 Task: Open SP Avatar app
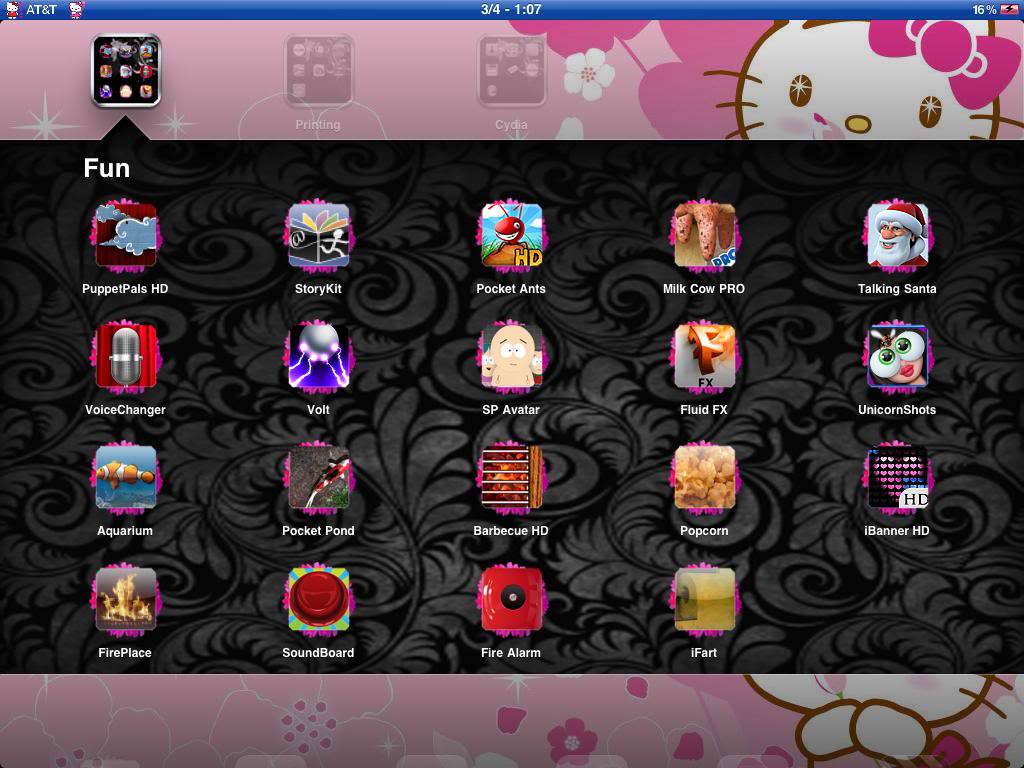click(511, 357)
